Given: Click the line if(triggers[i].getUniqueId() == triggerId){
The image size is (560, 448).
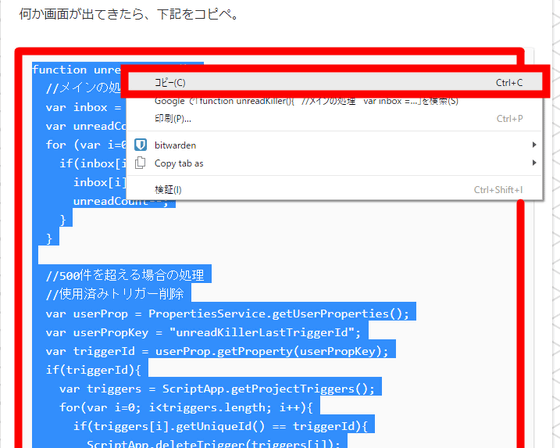Looking at the screenshot, I should (220, 426).
